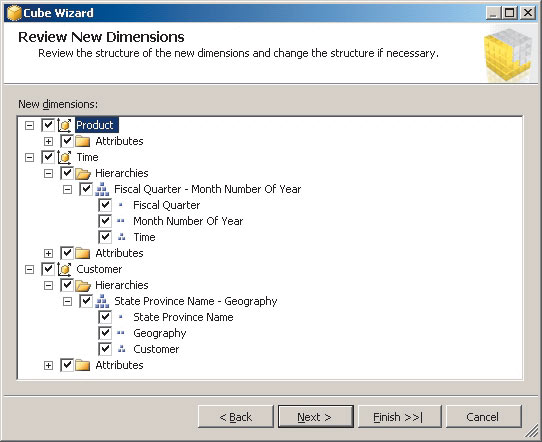Click the Finish button
542x442 pixels.
coord(400,417)
